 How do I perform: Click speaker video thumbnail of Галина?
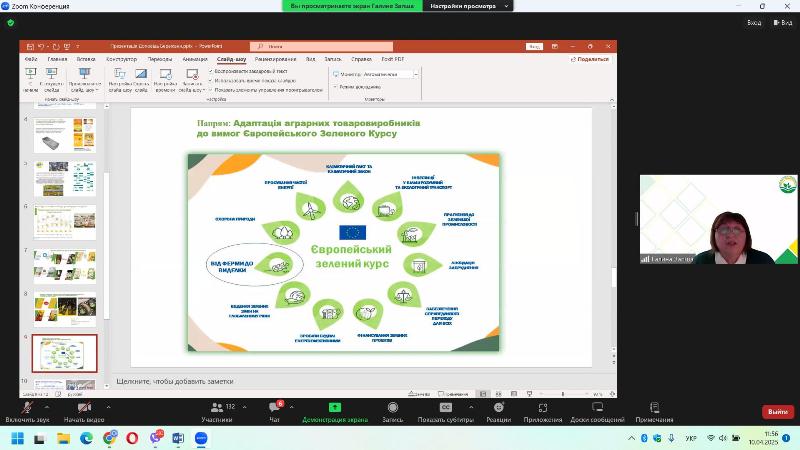click(x=719, y=219)
